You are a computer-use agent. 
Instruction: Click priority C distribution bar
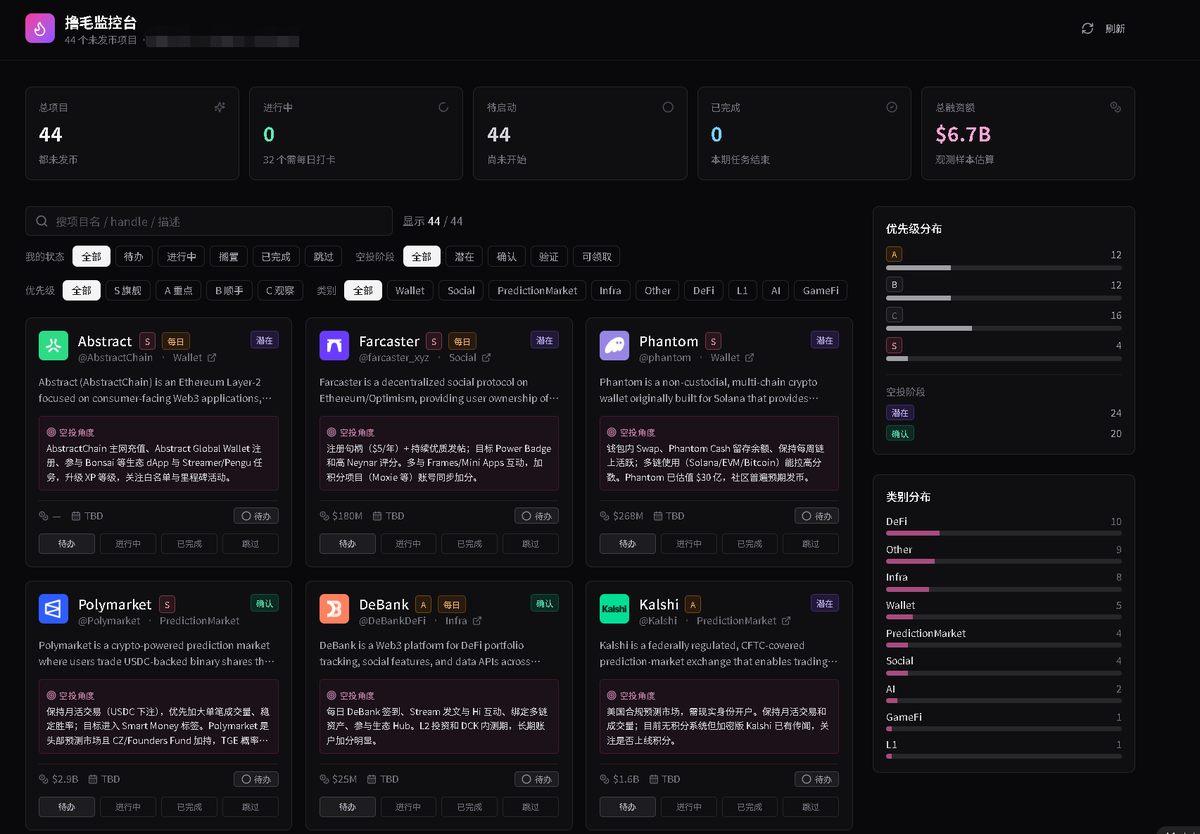[x=1003, y=328]
